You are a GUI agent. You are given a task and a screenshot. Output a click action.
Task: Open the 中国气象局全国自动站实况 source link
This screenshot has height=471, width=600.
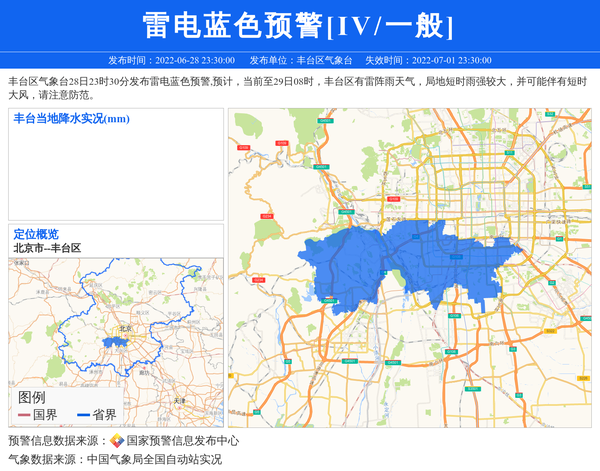[154, 459]
